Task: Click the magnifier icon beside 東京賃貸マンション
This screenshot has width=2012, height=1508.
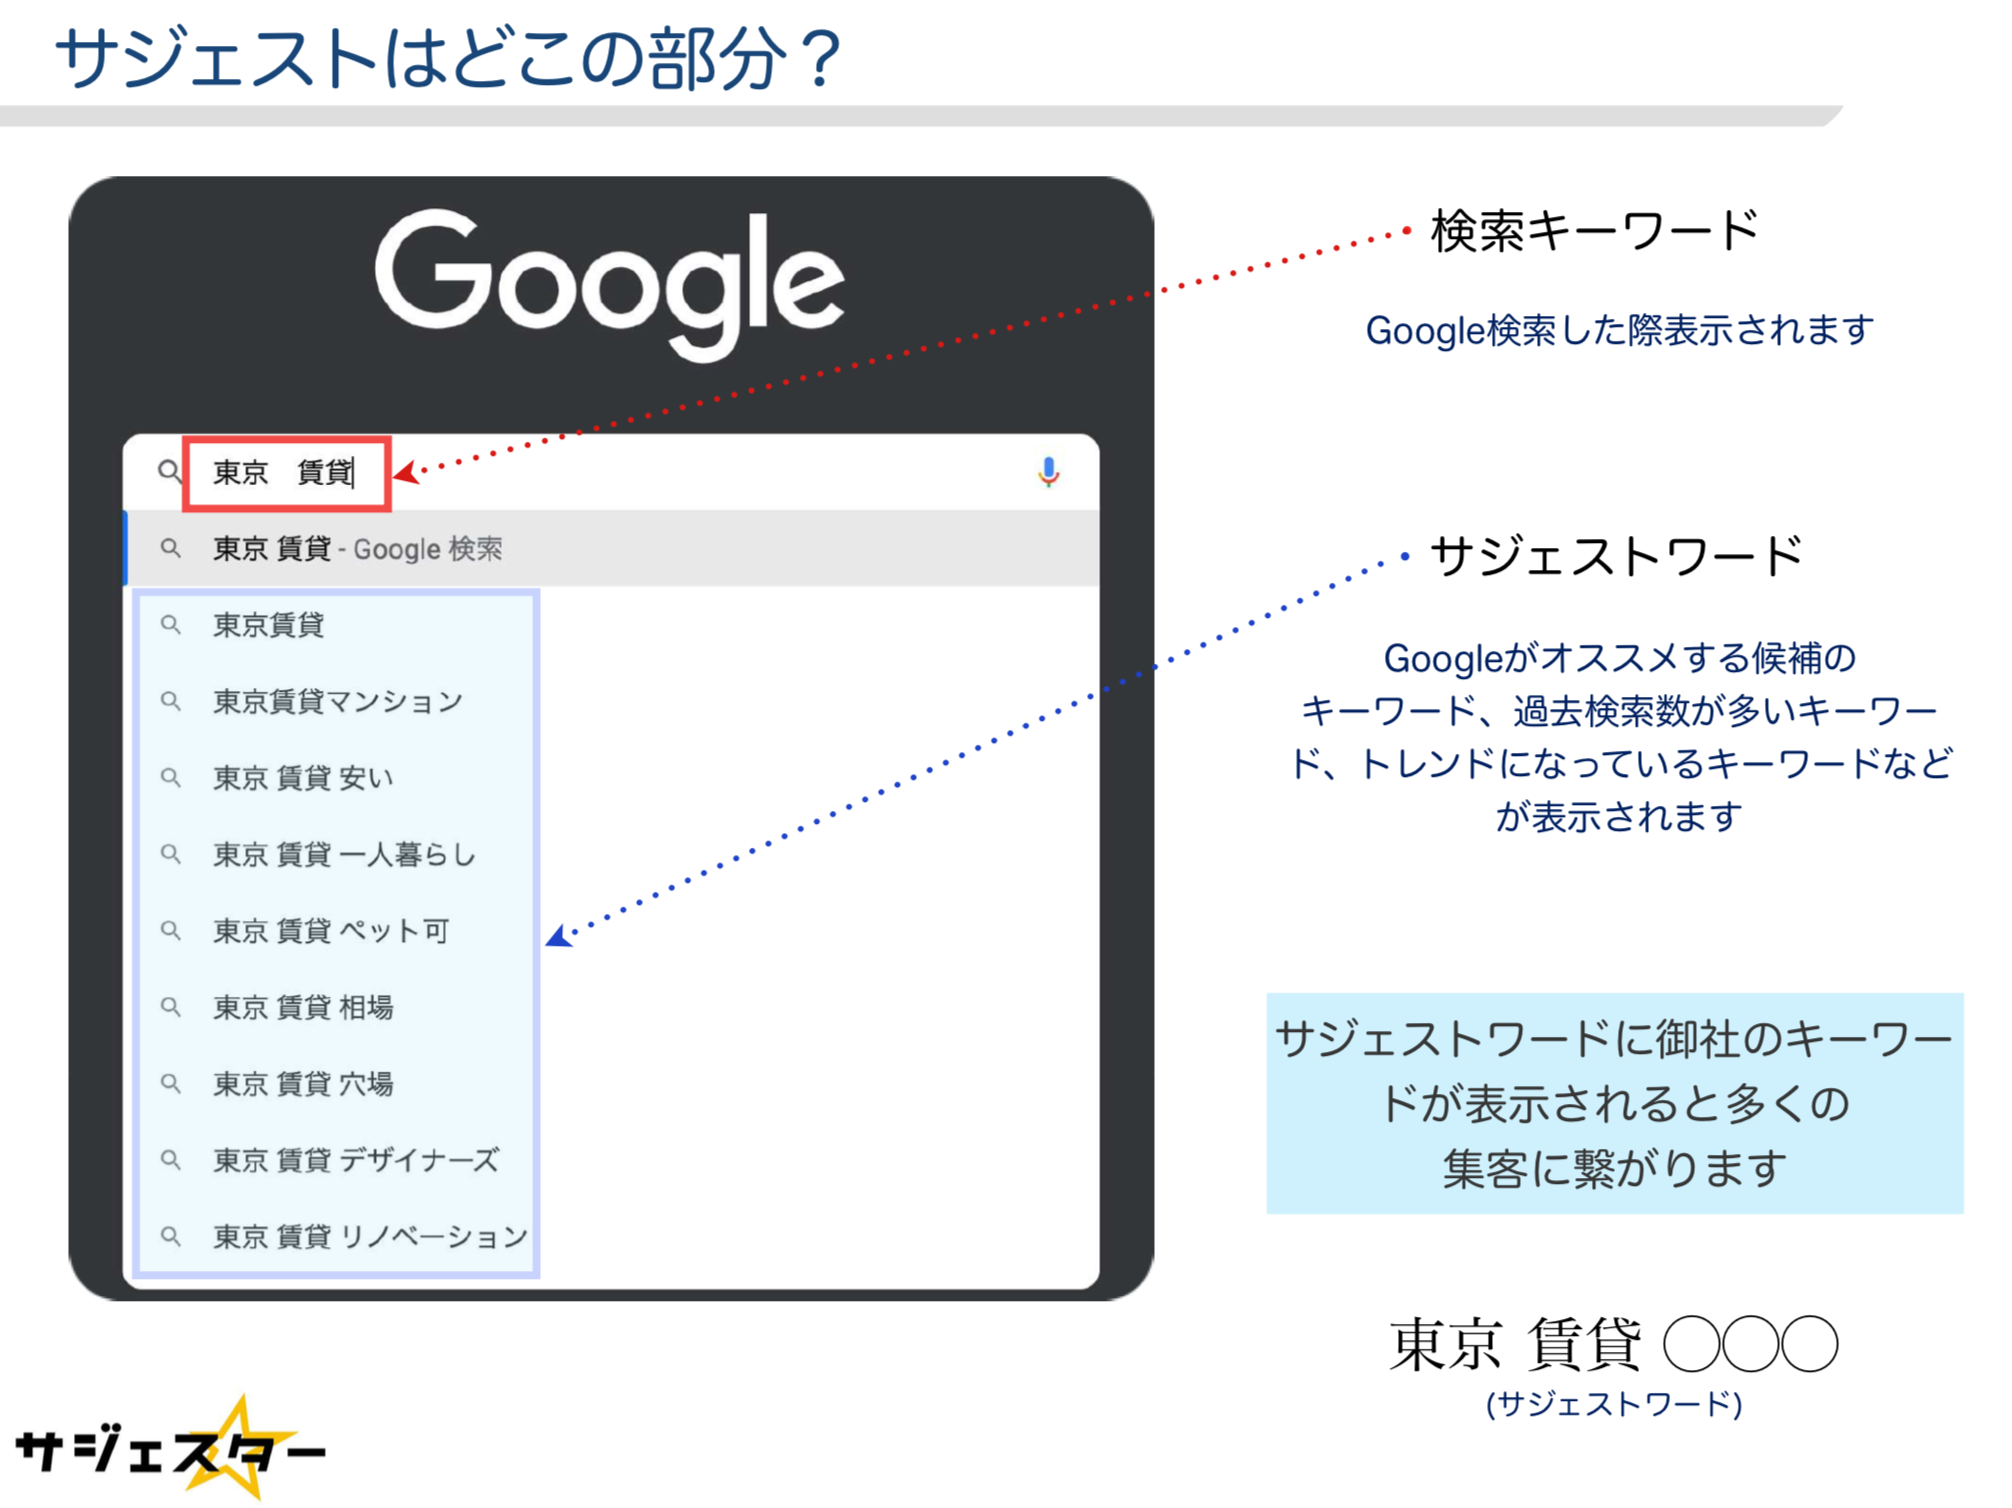Action: pos(172,702)
